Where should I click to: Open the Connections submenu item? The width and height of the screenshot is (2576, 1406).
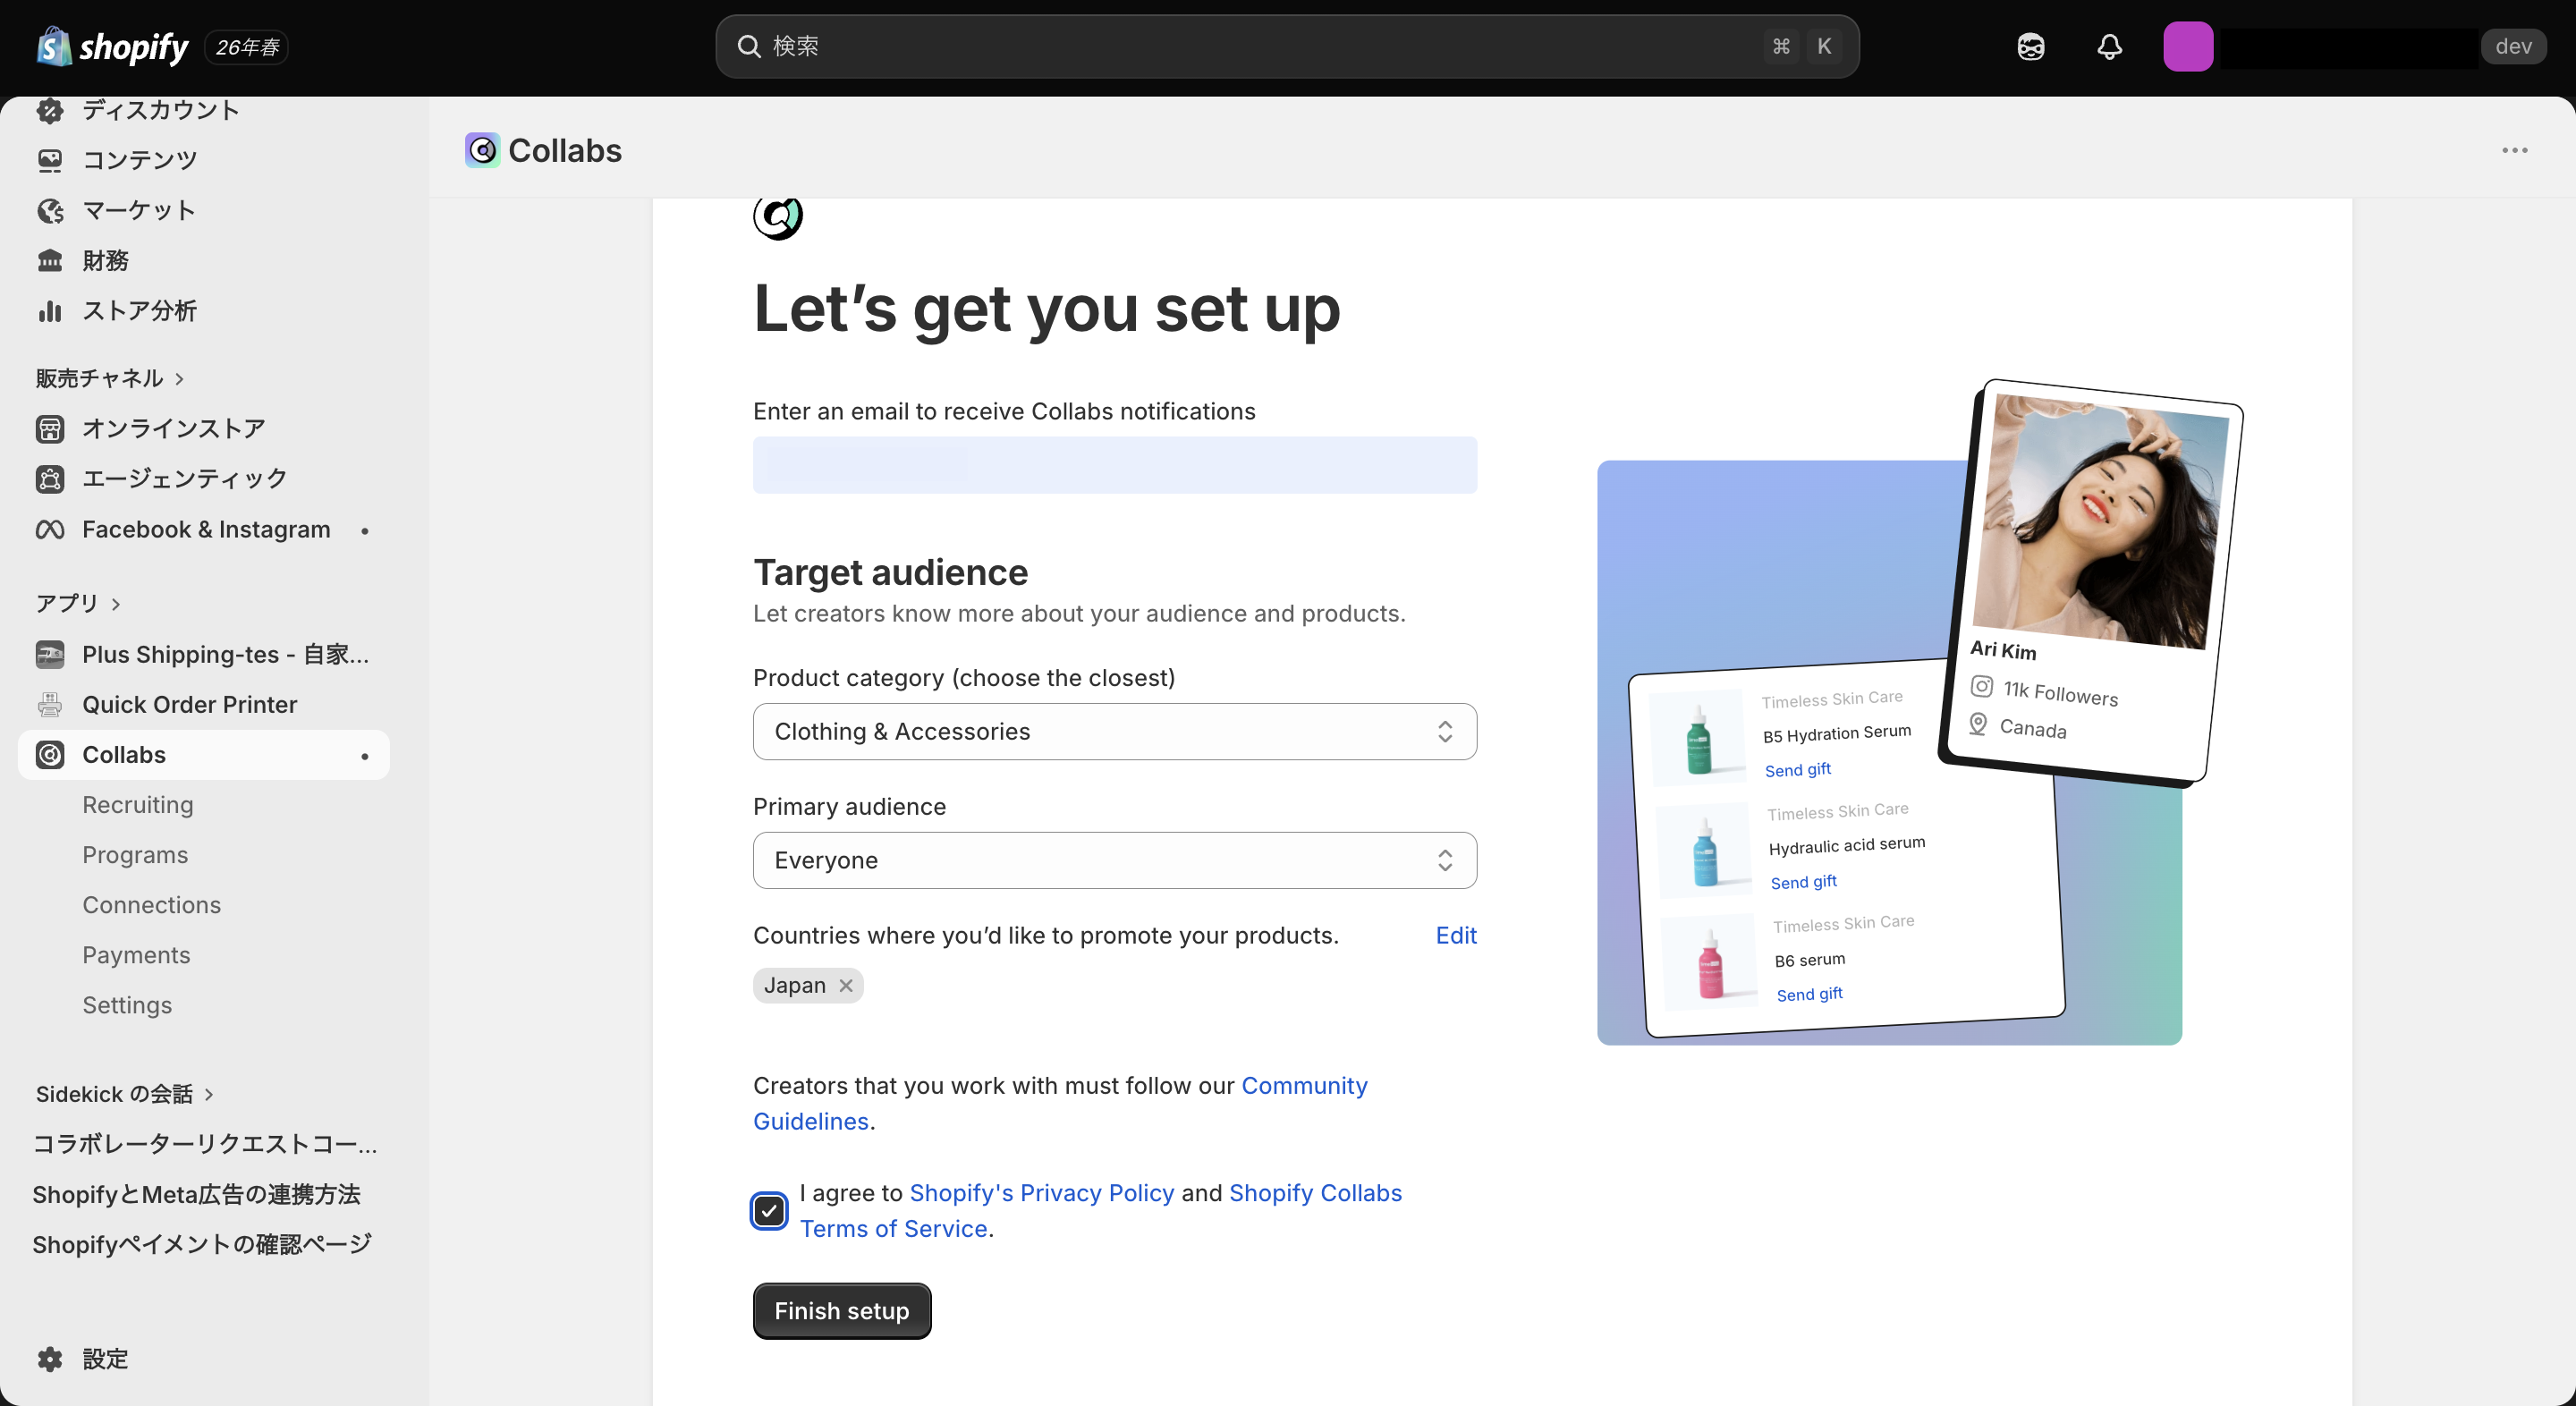[x=152, y=905]
